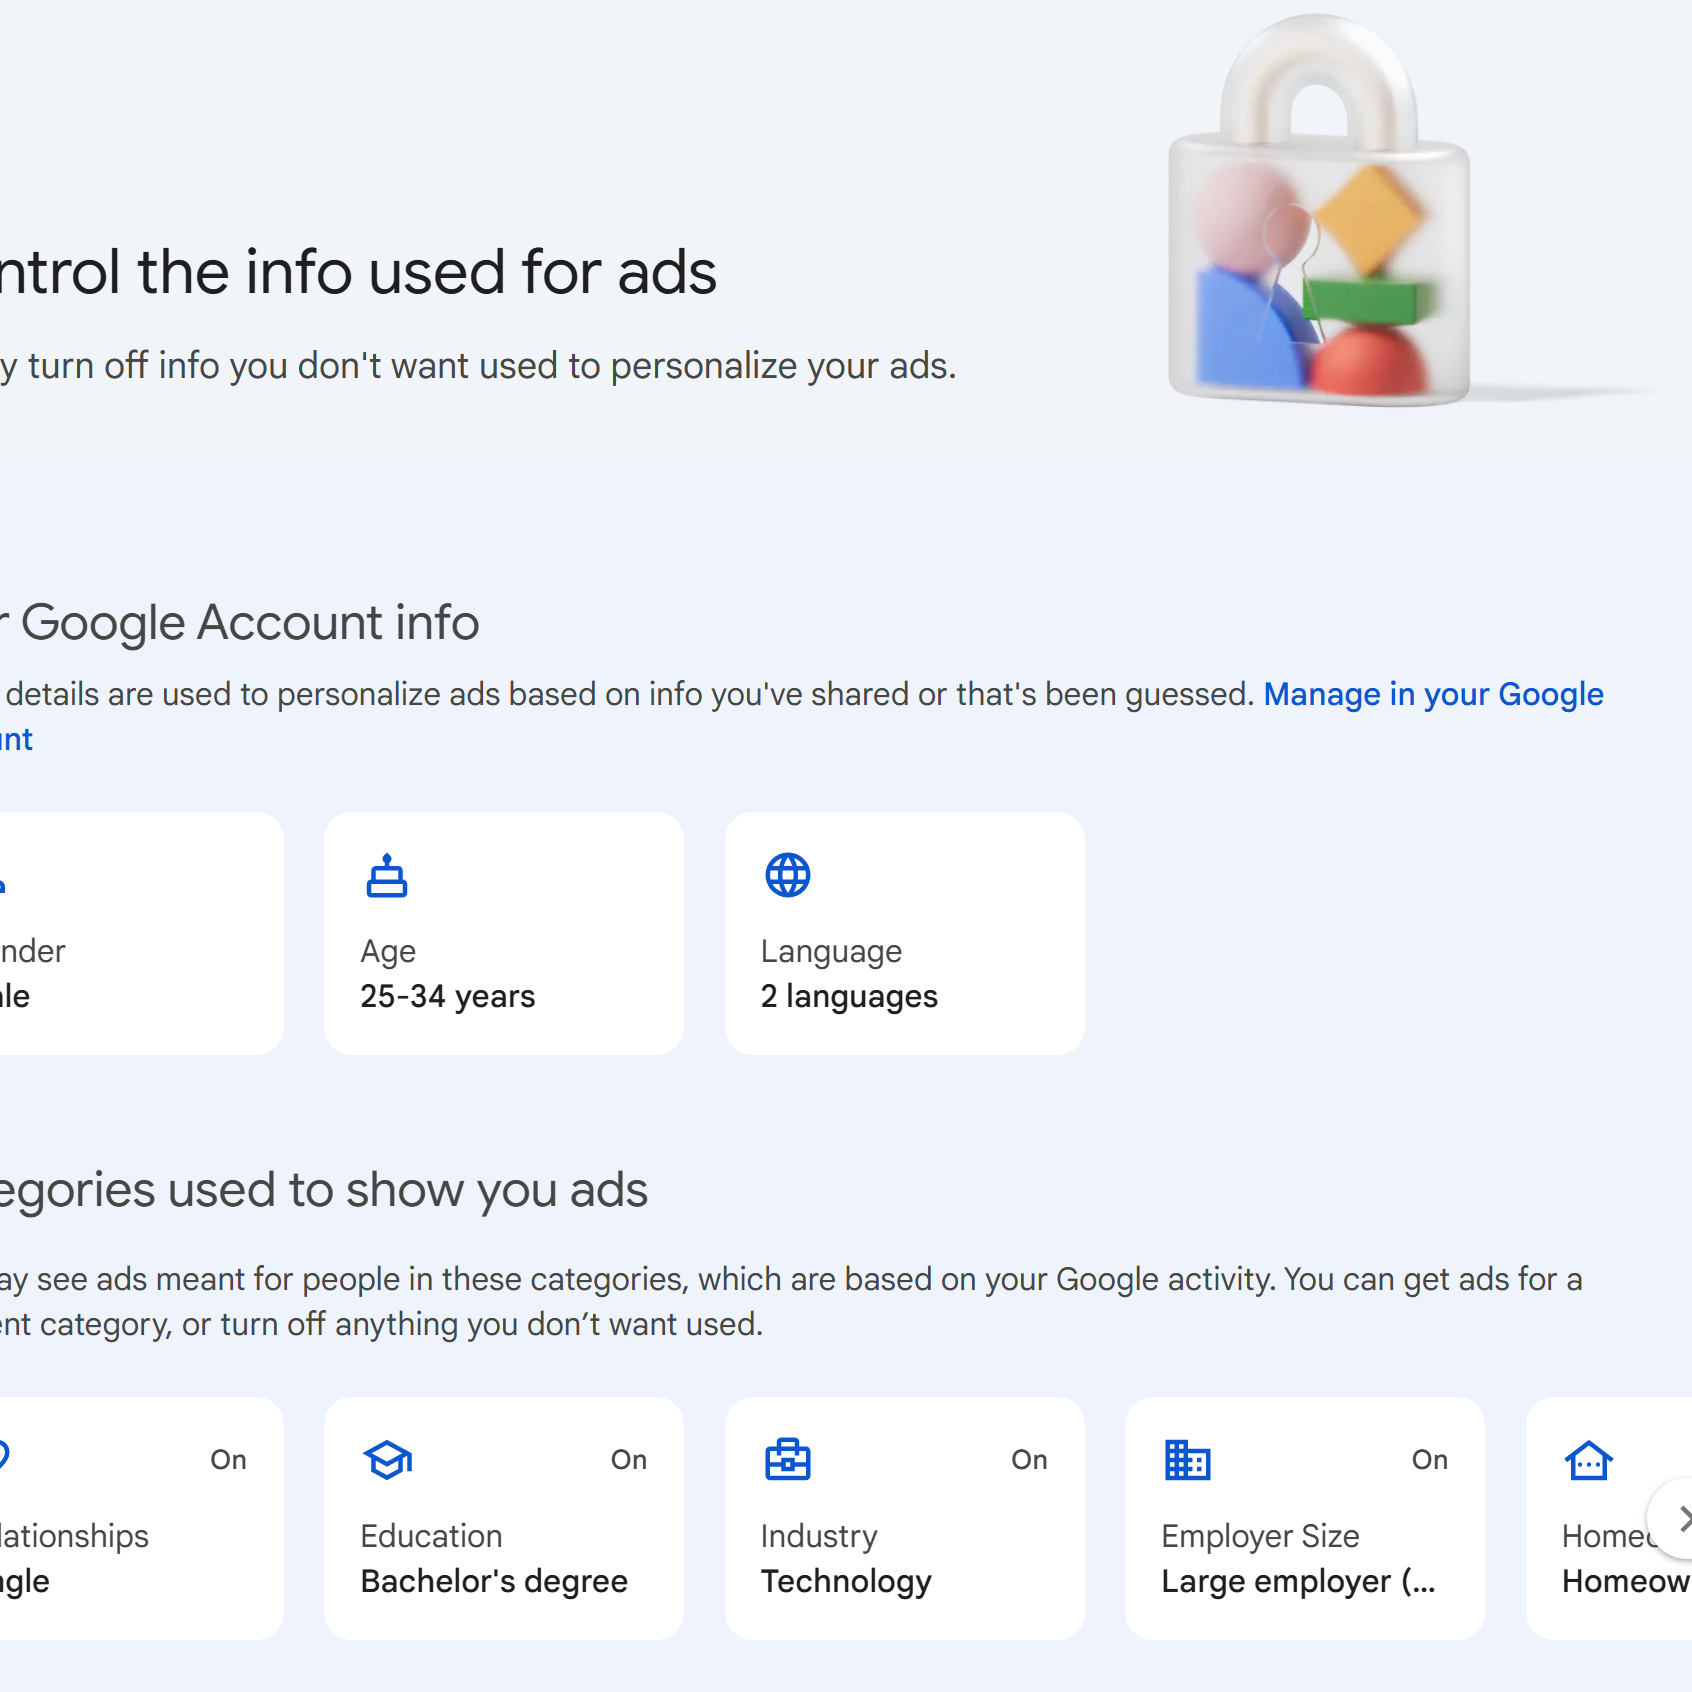Open the Homeownership card at the edge
Viewport: 1692px width, 1692px height.
coord(1609,1518)
